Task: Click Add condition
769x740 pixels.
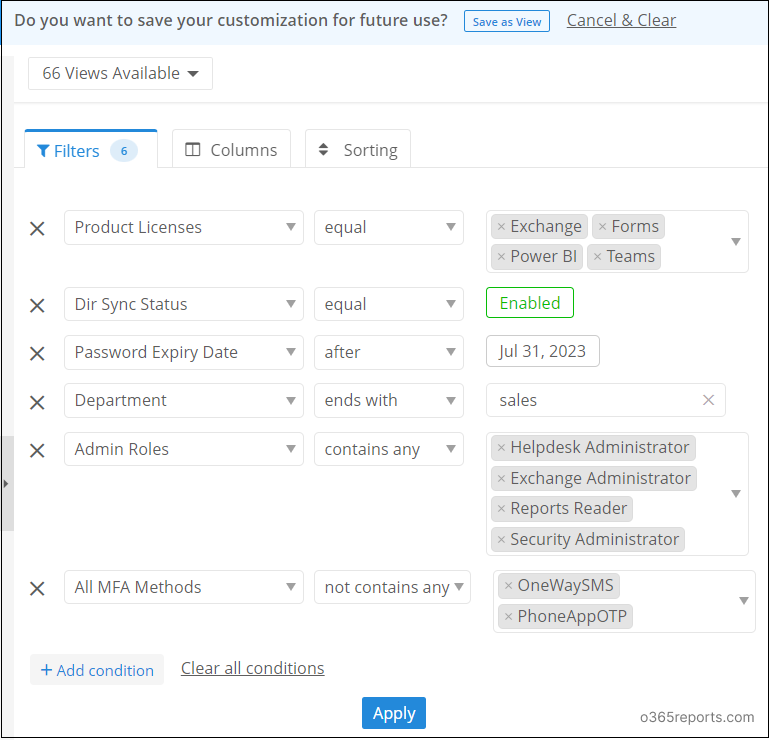Action: (97, 670)
